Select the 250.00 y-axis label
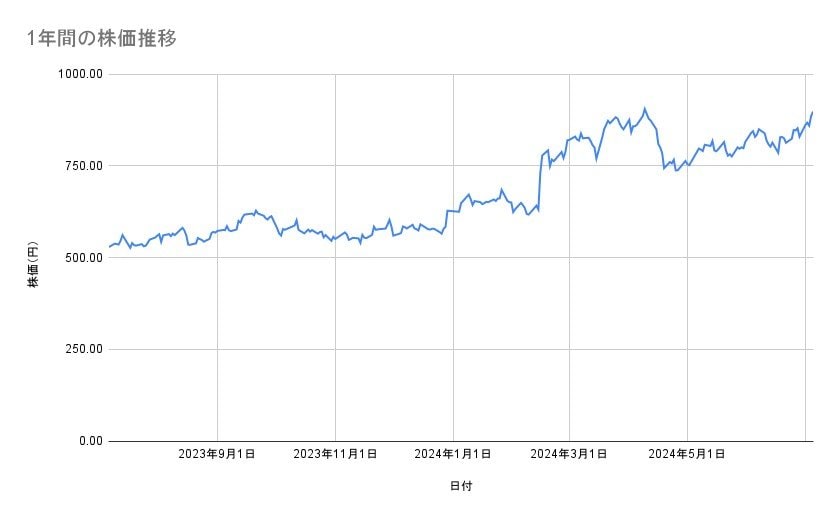This screenshot has height=519, width=839. pos(84,349)
